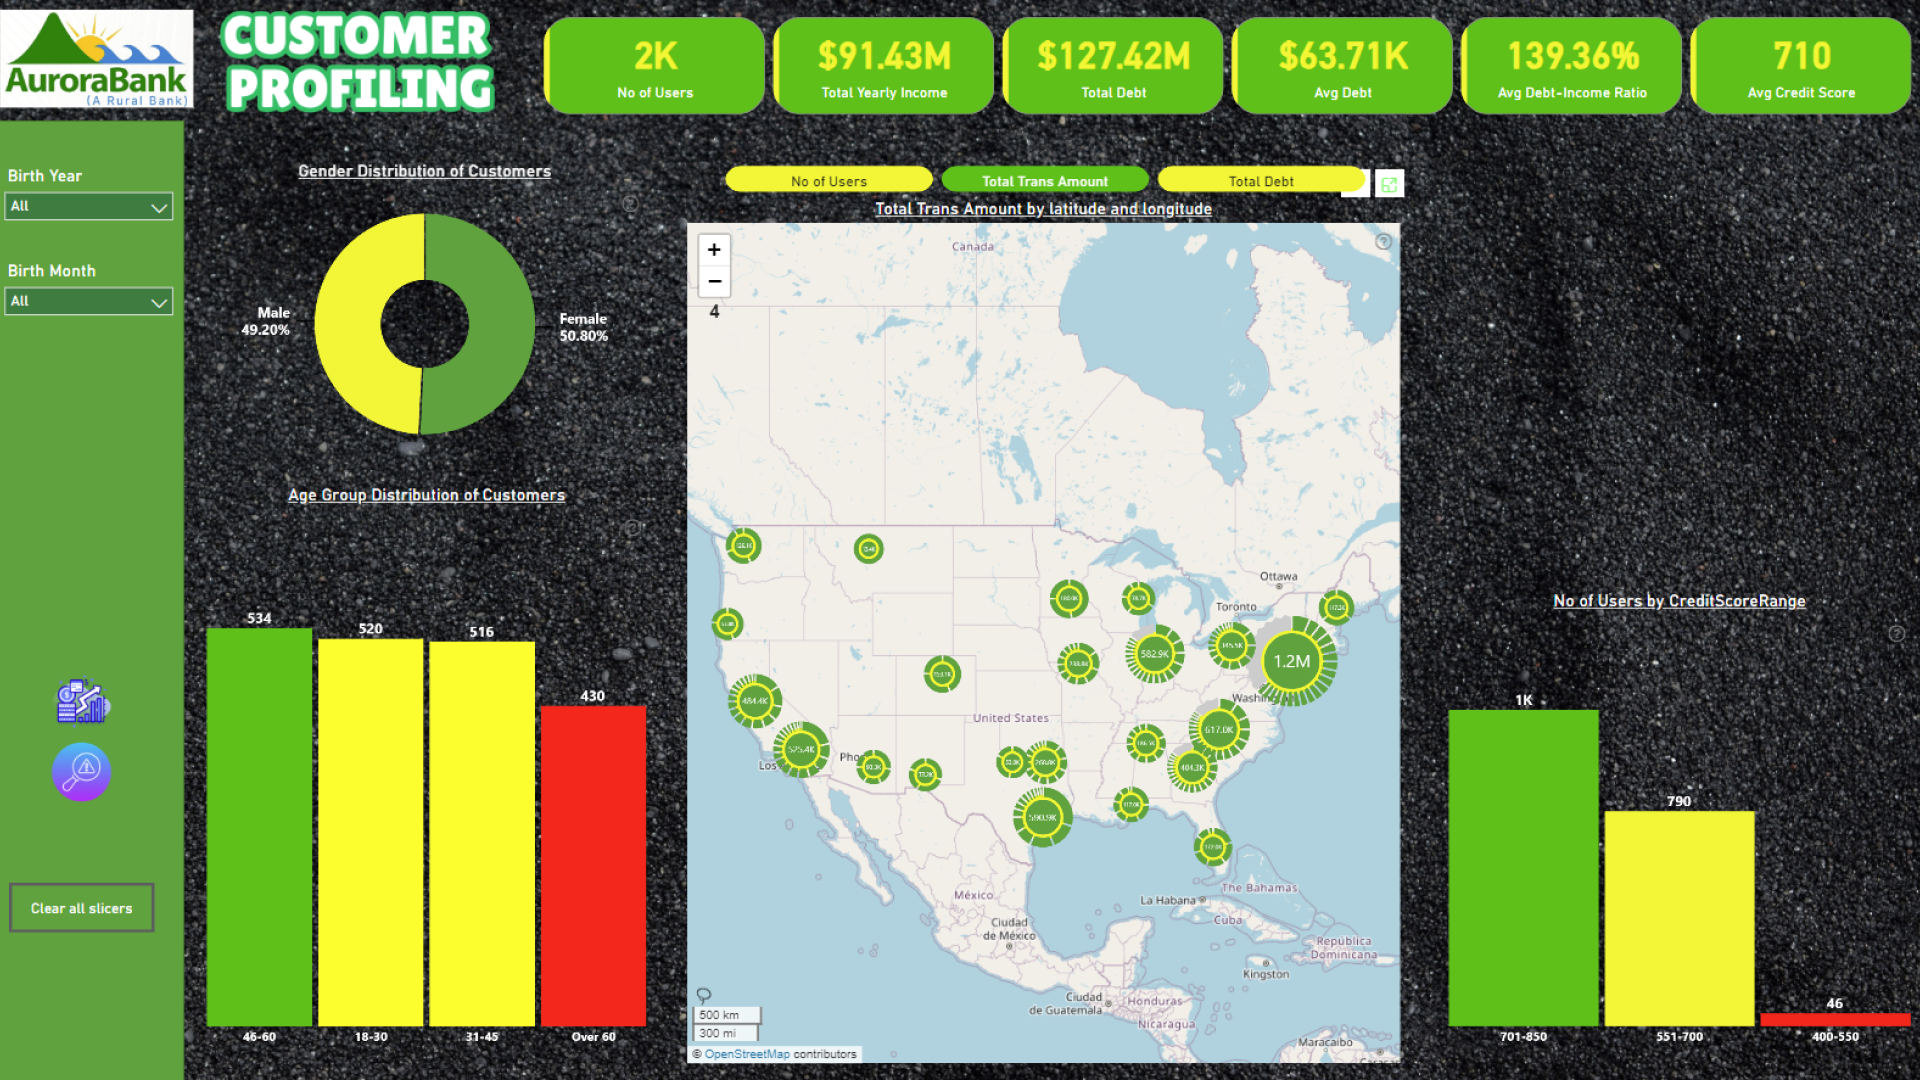Click the AuroraBank logo
The width and height of the screenshot is (1920, 1080).
[x=97, y=59]
